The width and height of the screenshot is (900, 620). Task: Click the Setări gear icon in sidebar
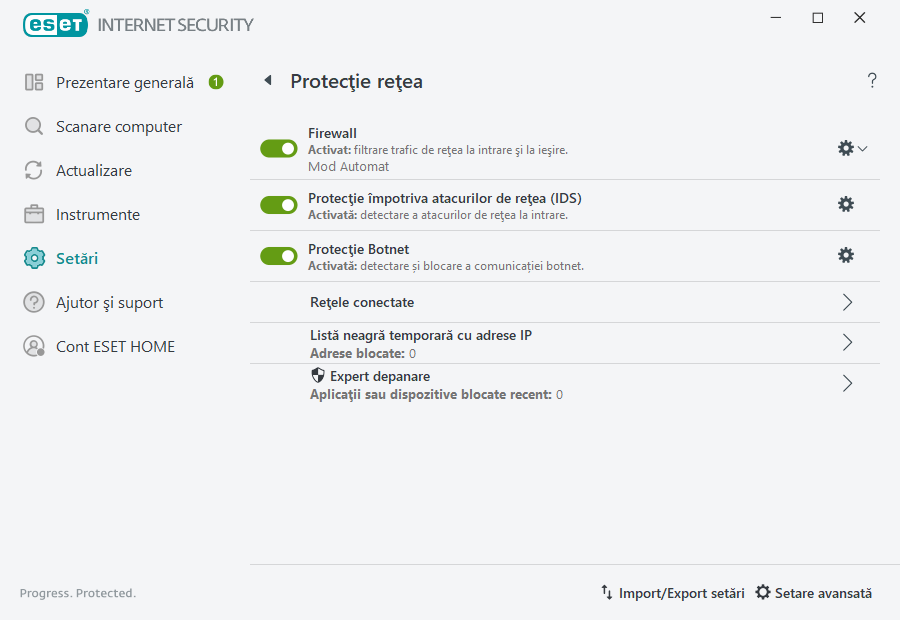tap(33, 258)
